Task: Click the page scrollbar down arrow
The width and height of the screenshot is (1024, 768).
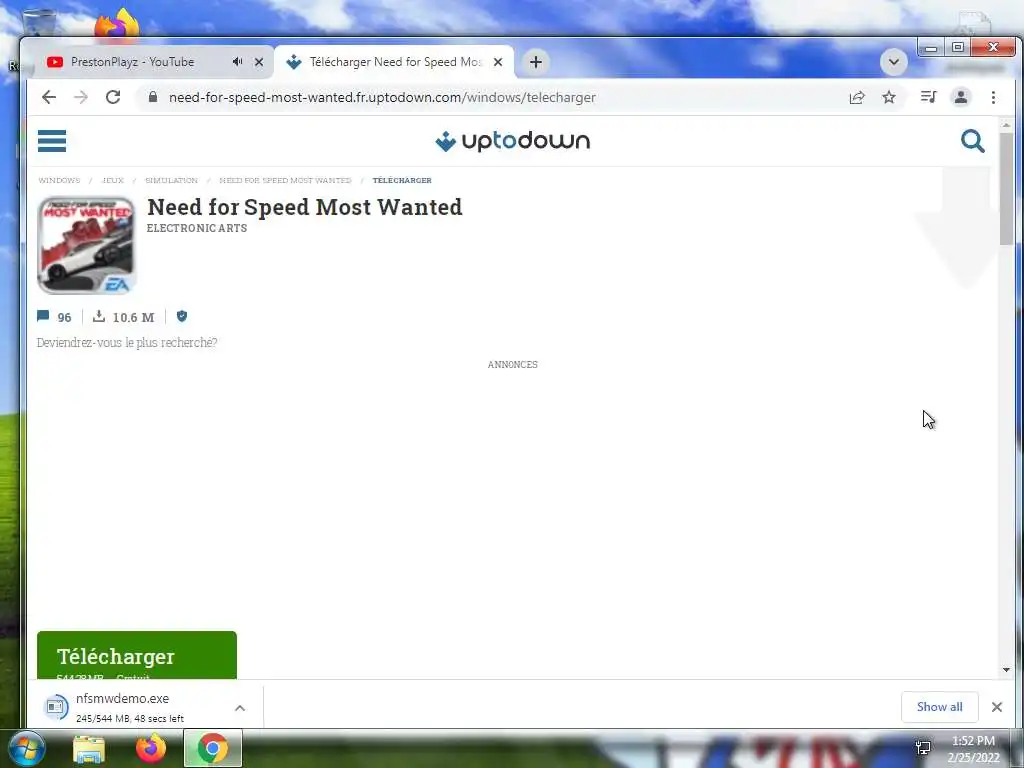Action: click(x=1006, y=670)
